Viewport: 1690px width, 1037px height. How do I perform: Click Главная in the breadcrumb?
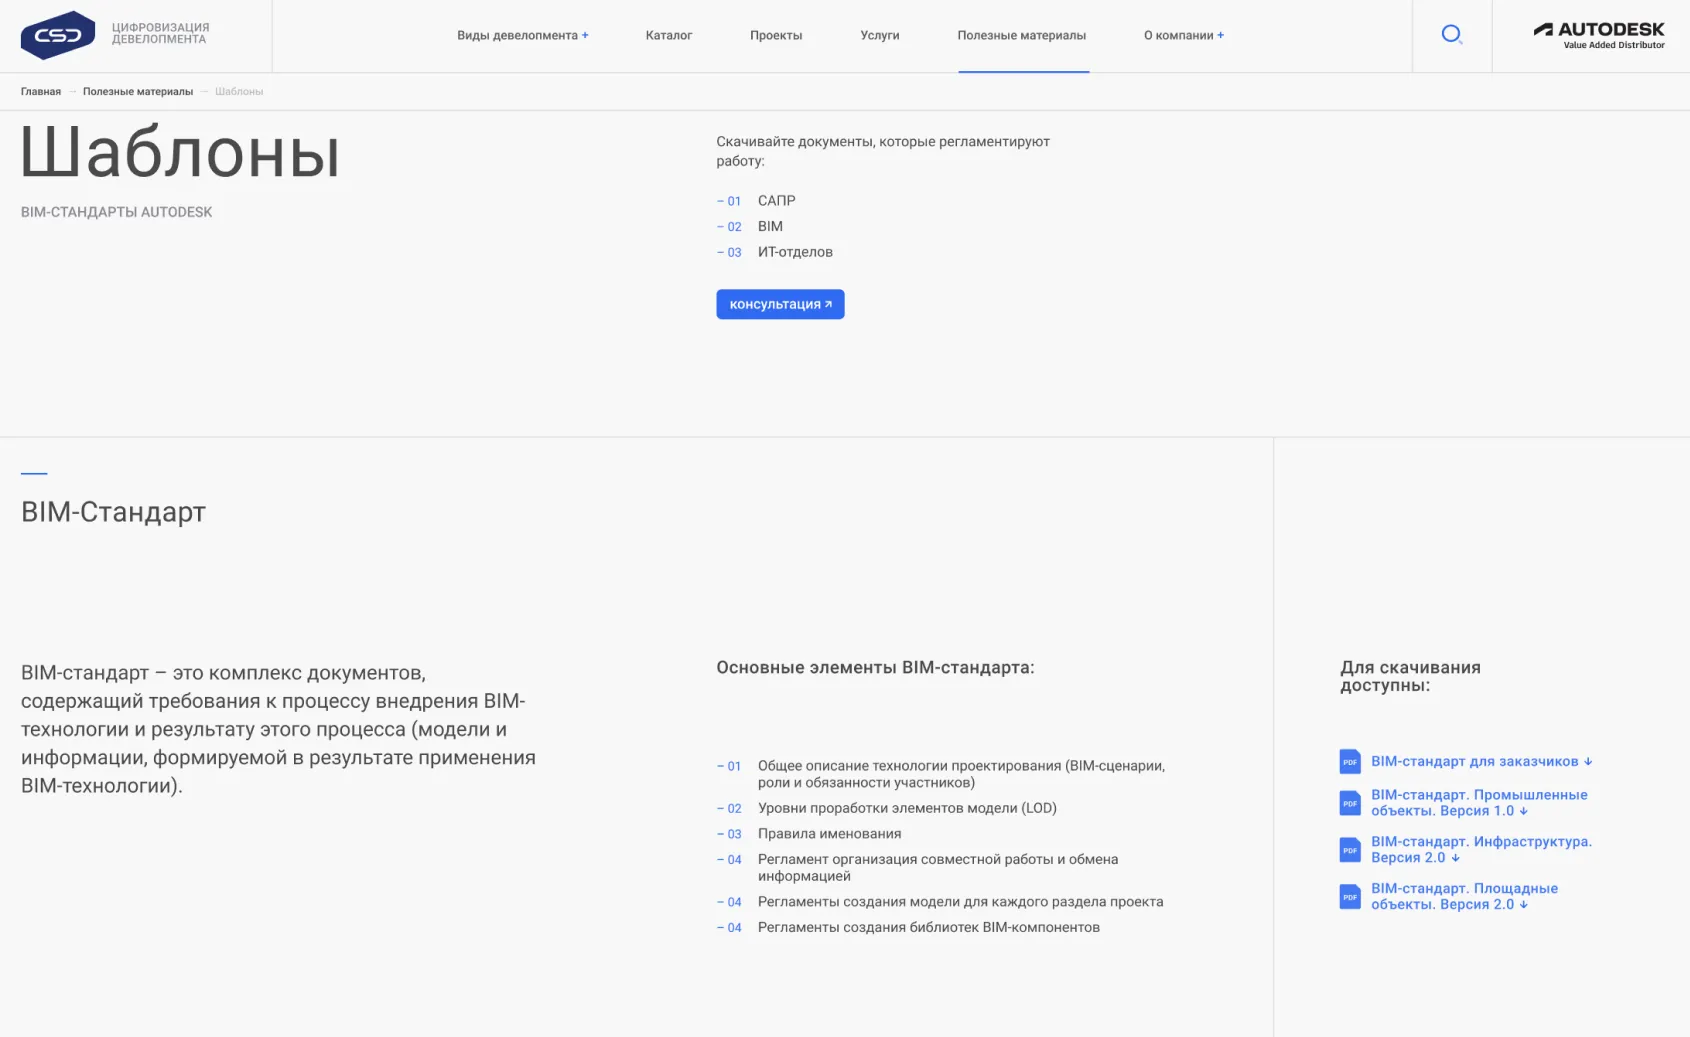(x=41, y=91)
